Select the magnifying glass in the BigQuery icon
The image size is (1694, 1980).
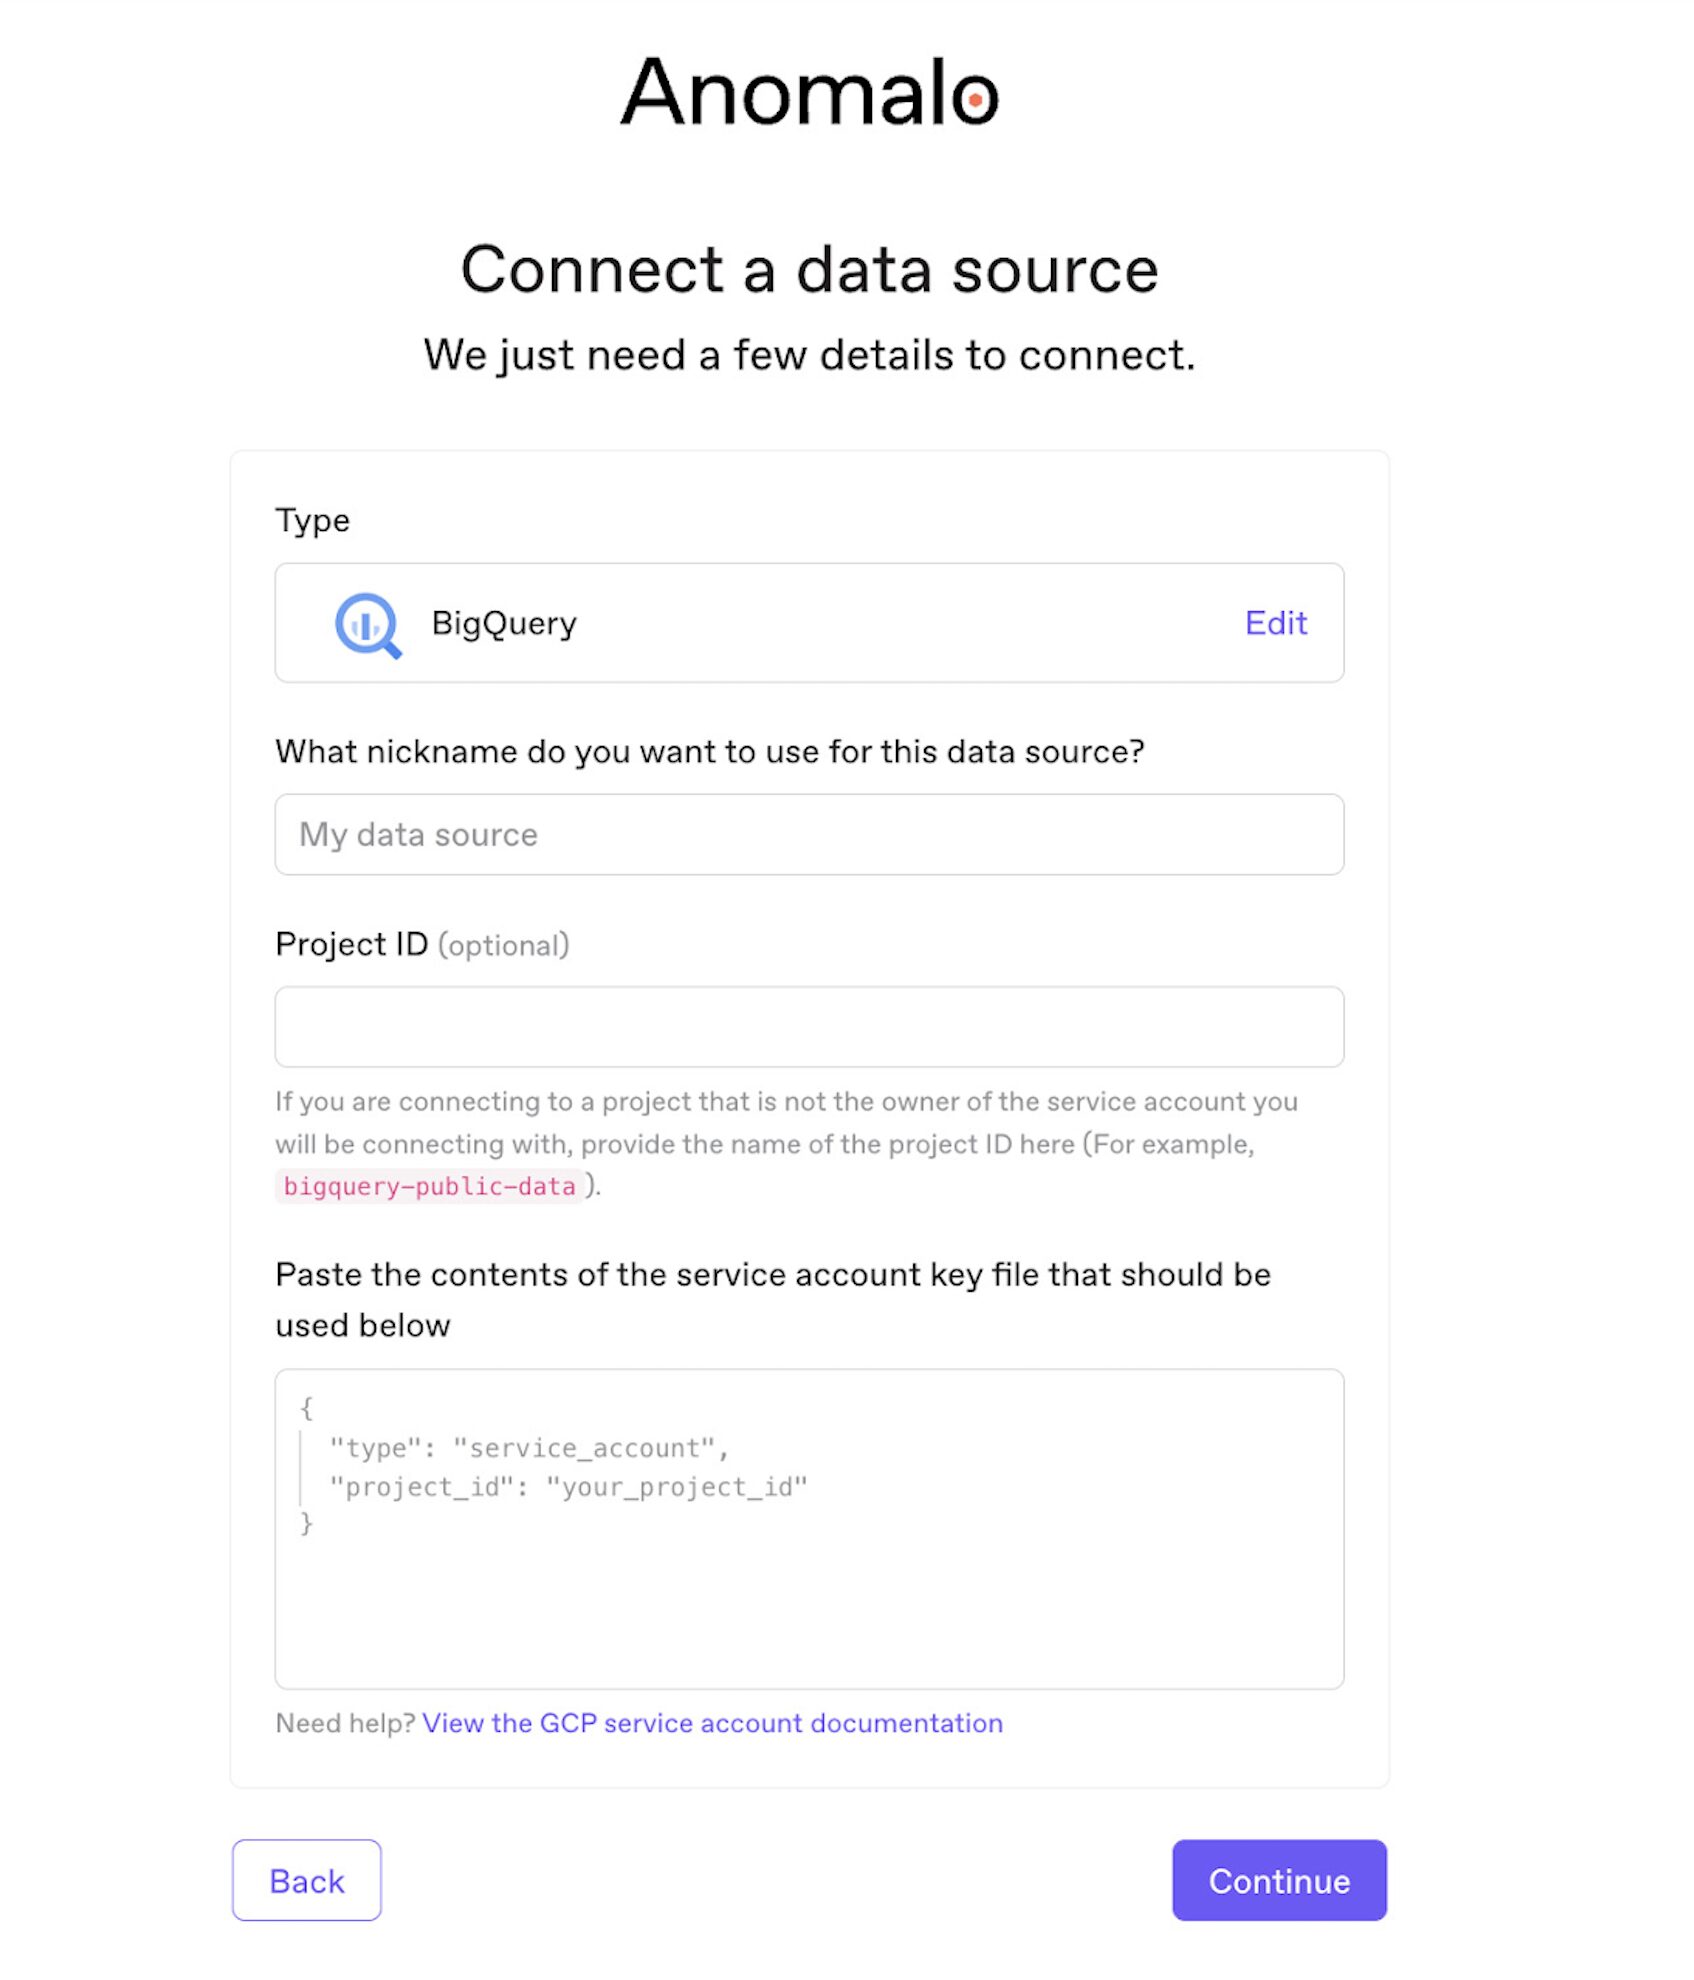[x=367, y=622]
